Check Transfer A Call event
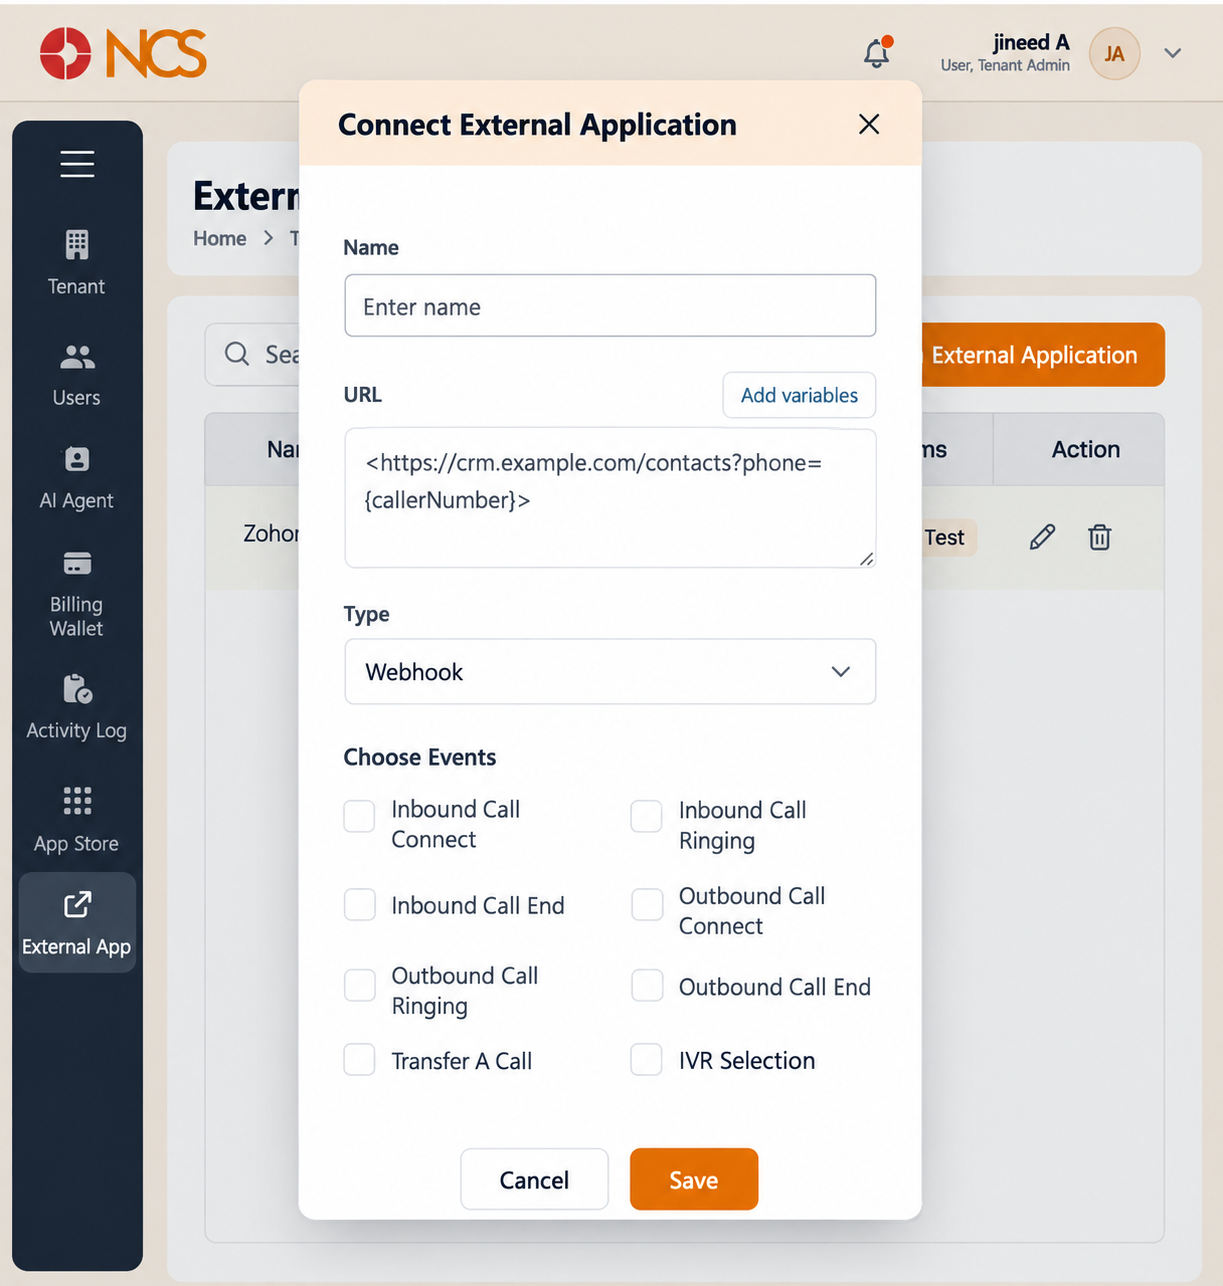Viewport: 1223px width, 1286px height. (359, 1060)
